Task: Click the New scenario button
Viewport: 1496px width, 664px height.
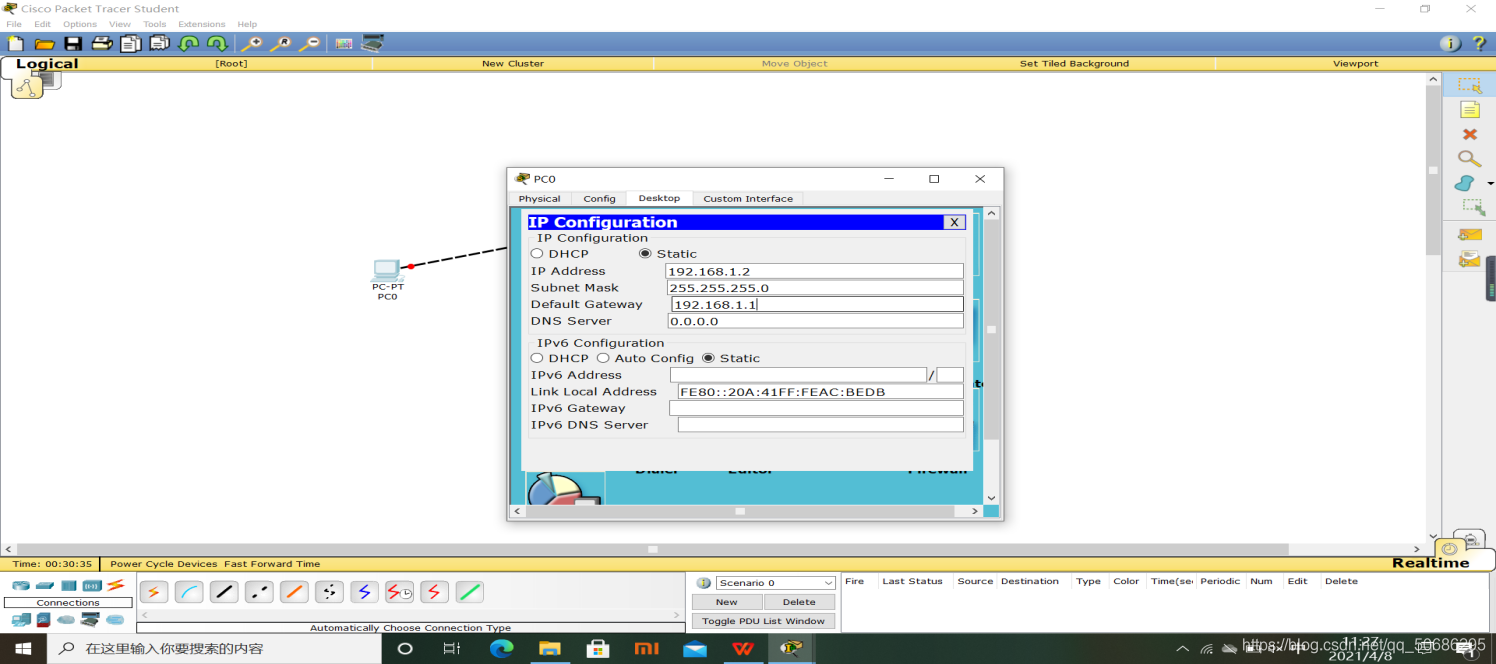Action: (727, 602)
